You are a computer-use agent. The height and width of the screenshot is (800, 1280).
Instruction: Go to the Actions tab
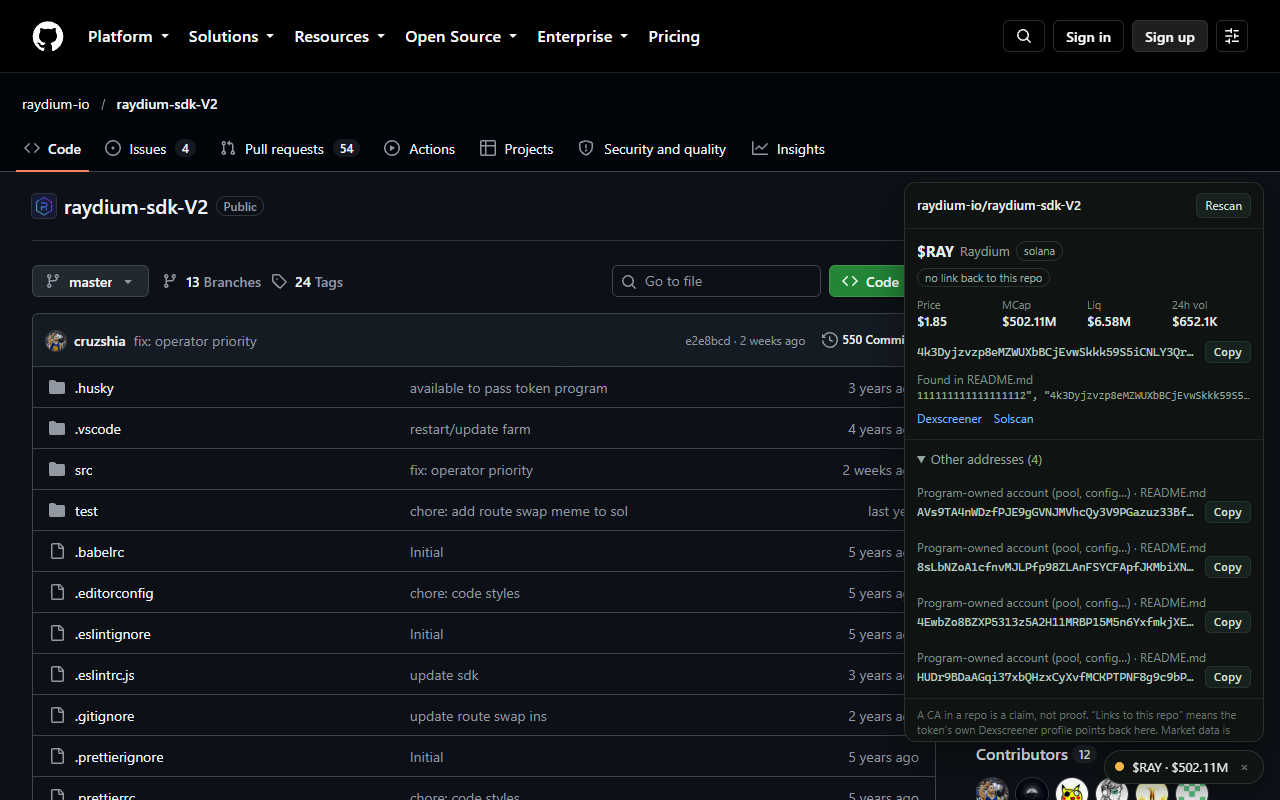click(x=420, y=149)
